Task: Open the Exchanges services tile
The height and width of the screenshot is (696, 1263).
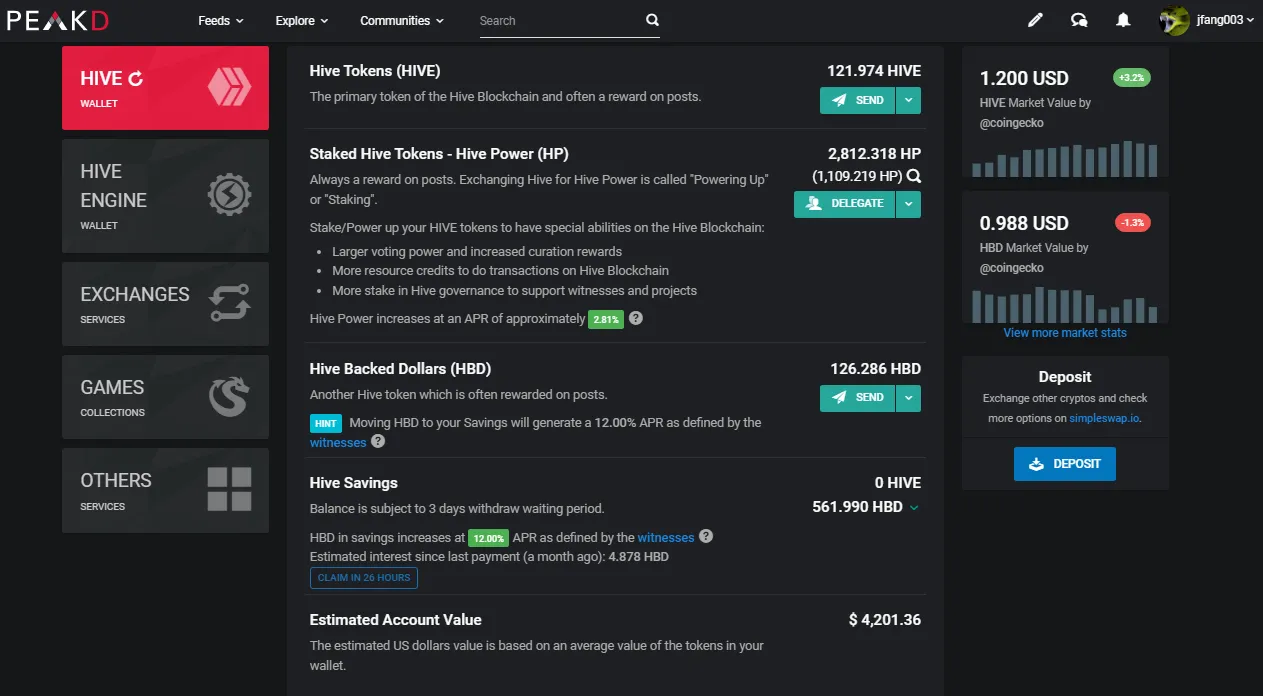Action: click(x=165, y=304)
